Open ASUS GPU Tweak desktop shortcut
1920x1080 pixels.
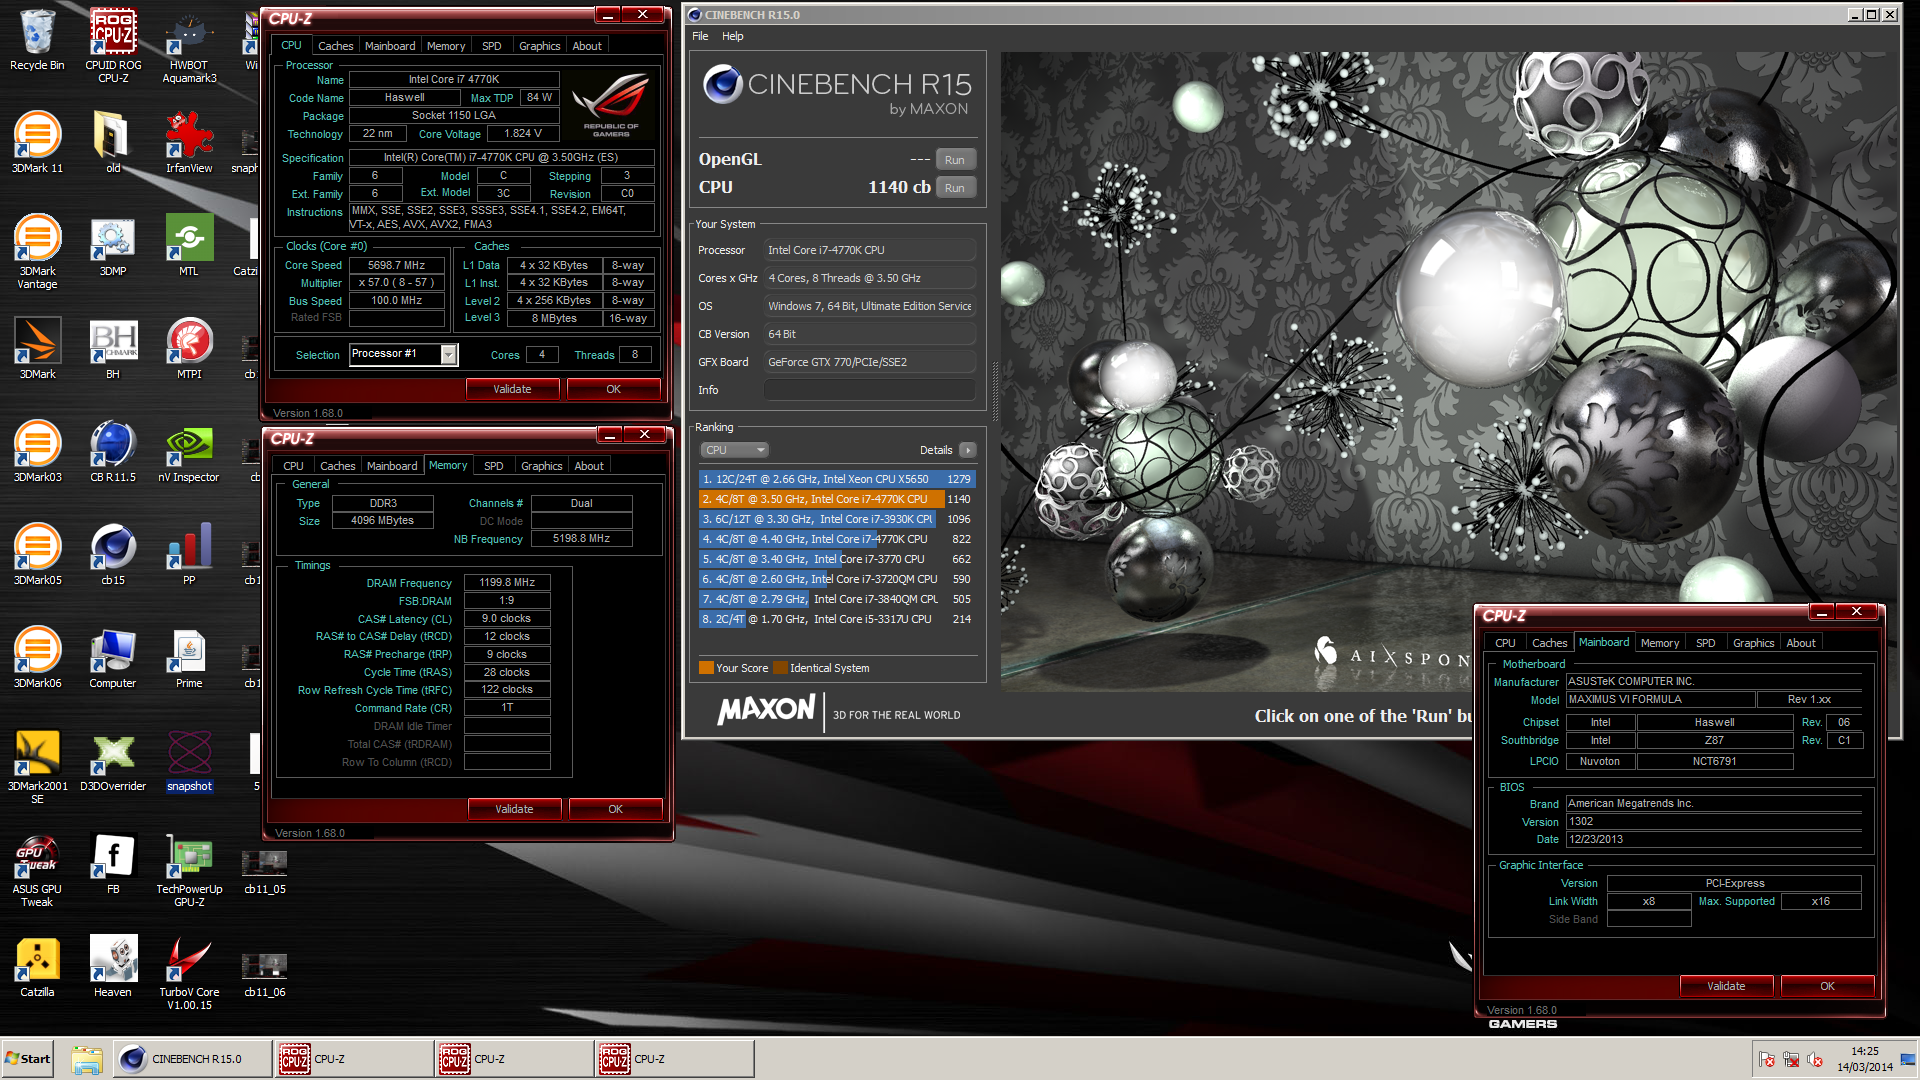37,870
